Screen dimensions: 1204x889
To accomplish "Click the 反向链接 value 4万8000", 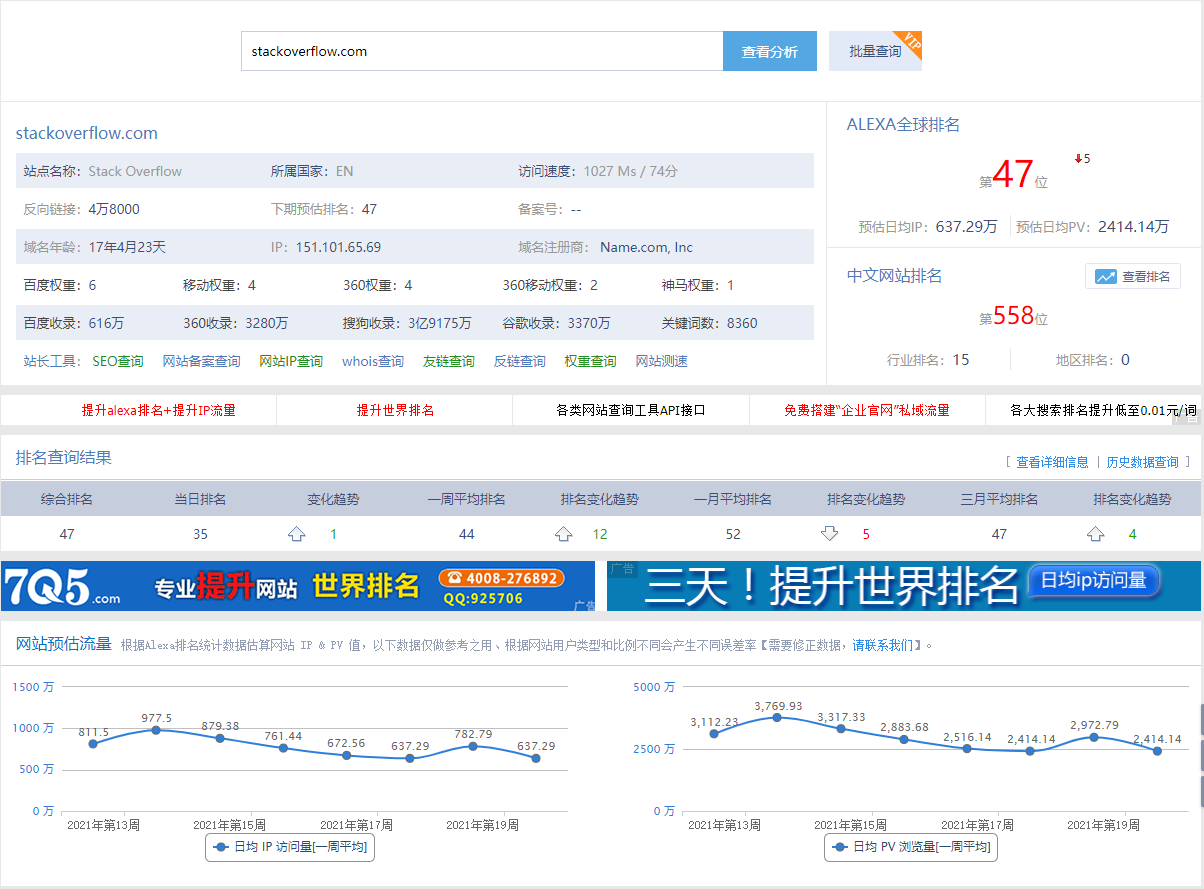I will [114, 209].
